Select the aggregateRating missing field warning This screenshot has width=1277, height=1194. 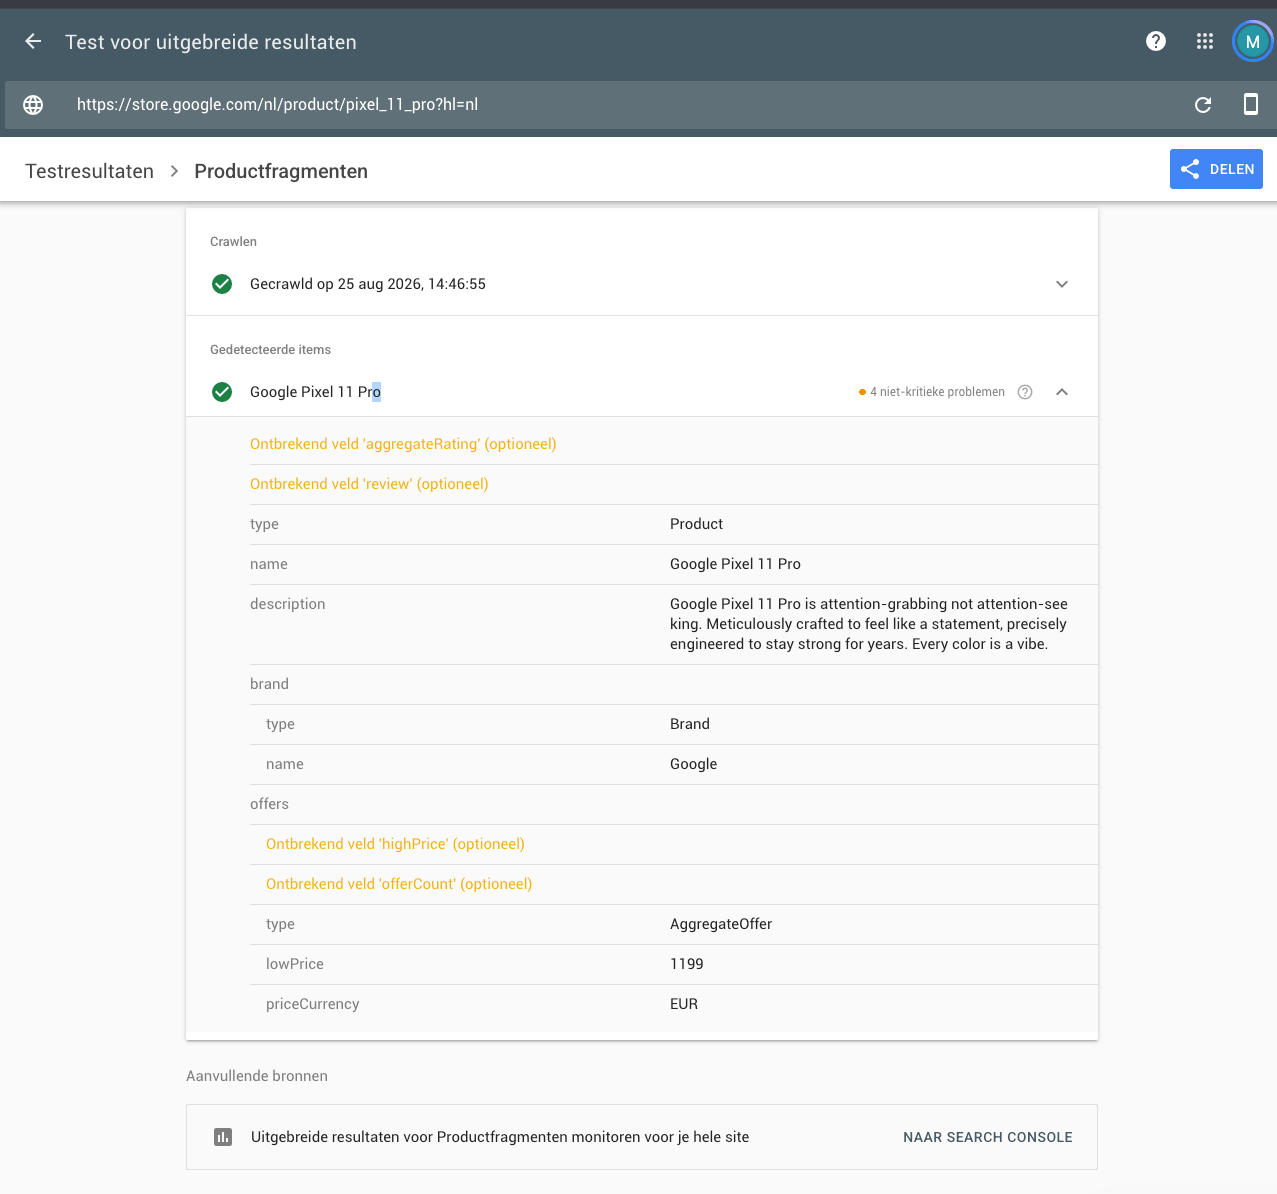click(403, 444)
